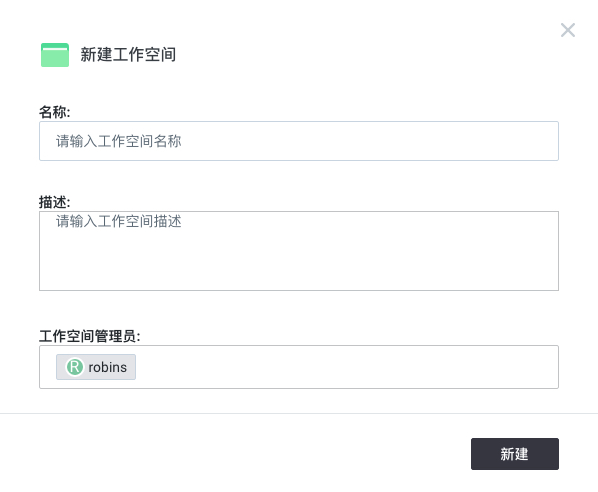Dismiss dialog using the X icon
Viewport: 598px width, 492px height.
(x=567, y=30)
